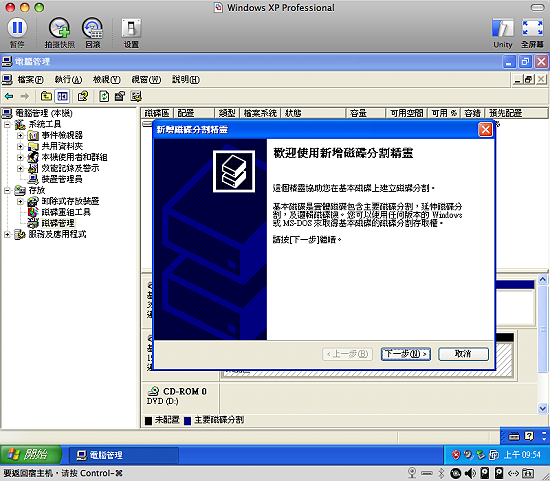The height and width of the screenshot is (481, 550).
Task: Click the rescan disks settings toolbar icon
Action: (120, 96)
